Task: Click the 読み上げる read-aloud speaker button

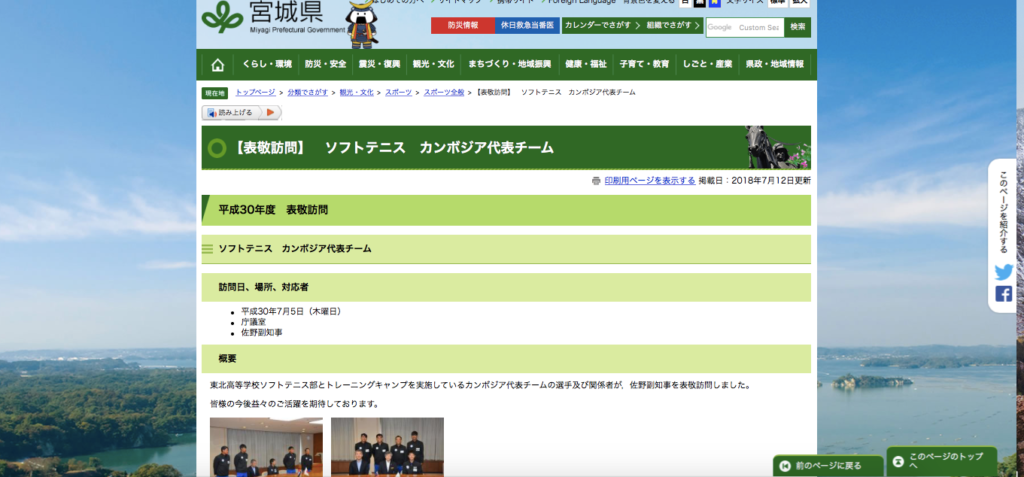Action: [x=231, y=112]
